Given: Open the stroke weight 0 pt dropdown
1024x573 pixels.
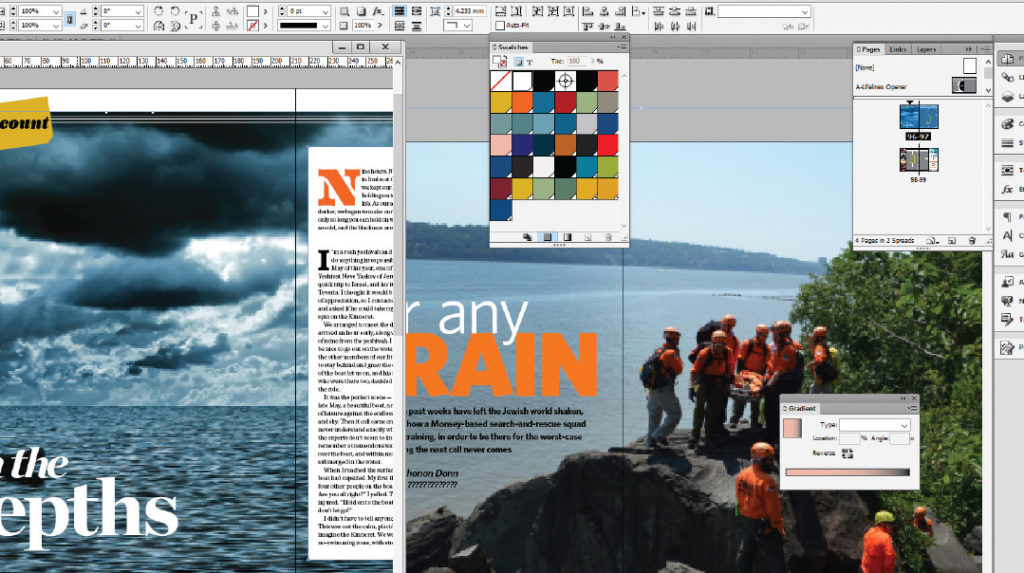Looking at the screenshot, I should pyautogui.click(x=325, y=11).
